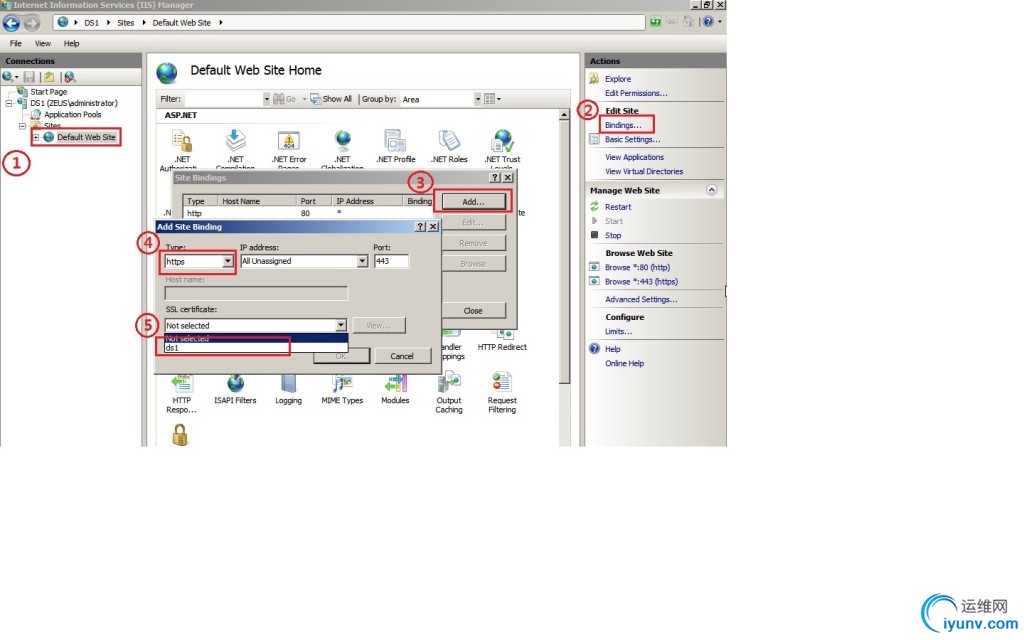Click the Explore icon in the Actions pane
This screenshot has height=640, width=1024.
(x=594, y=78)
